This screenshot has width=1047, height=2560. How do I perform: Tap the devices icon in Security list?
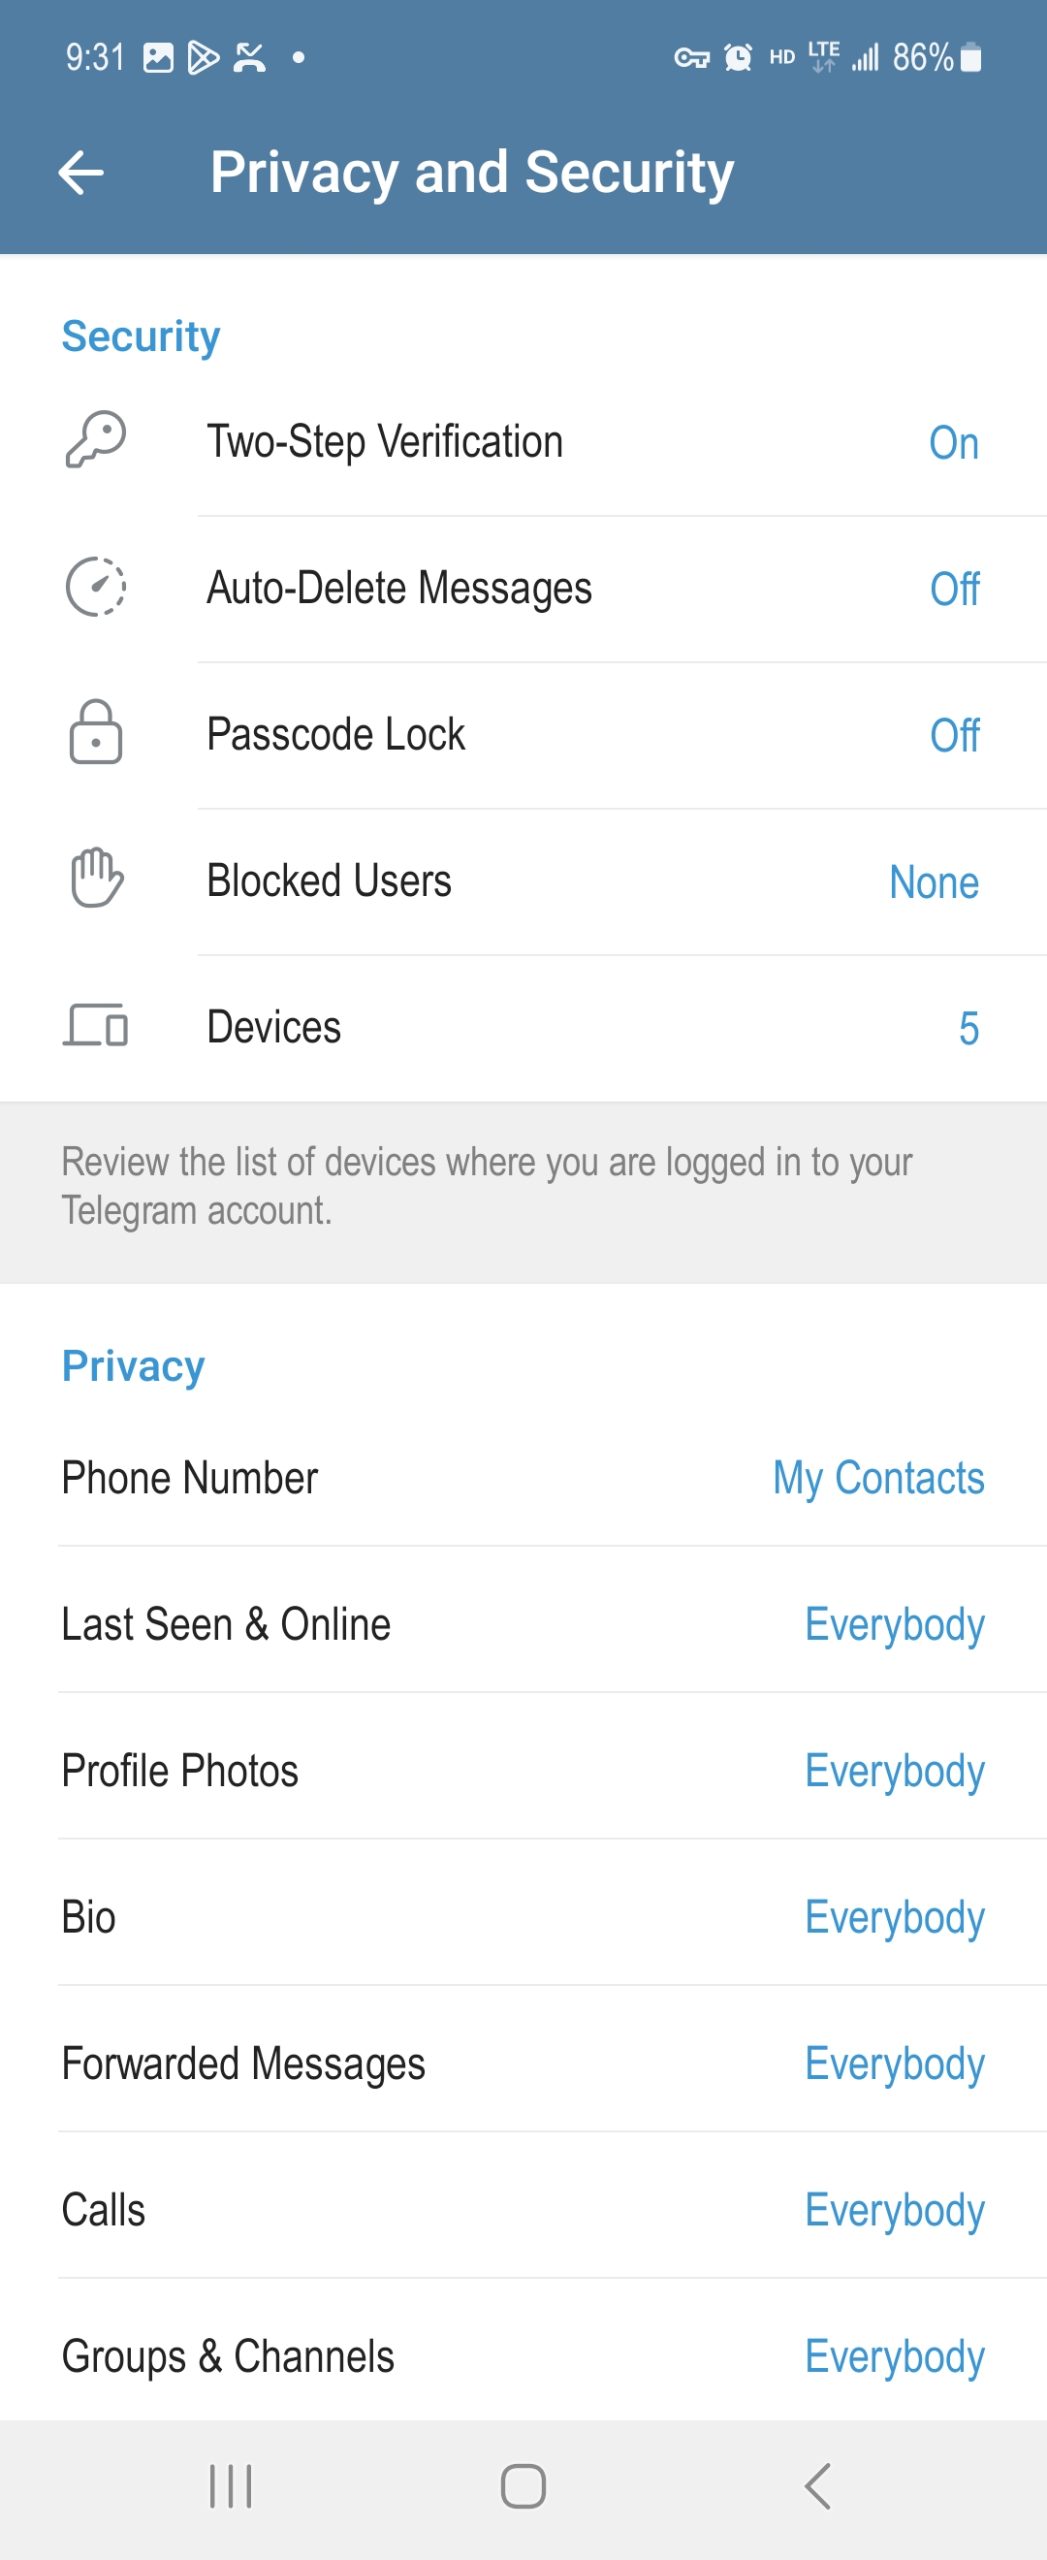(95, 1026)
